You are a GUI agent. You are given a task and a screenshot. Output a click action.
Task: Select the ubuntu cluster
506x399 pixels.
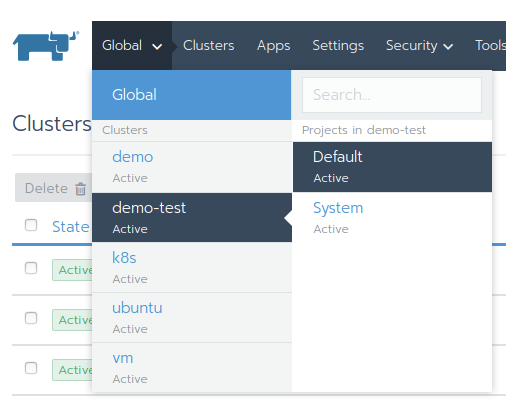tap(192, 317)
